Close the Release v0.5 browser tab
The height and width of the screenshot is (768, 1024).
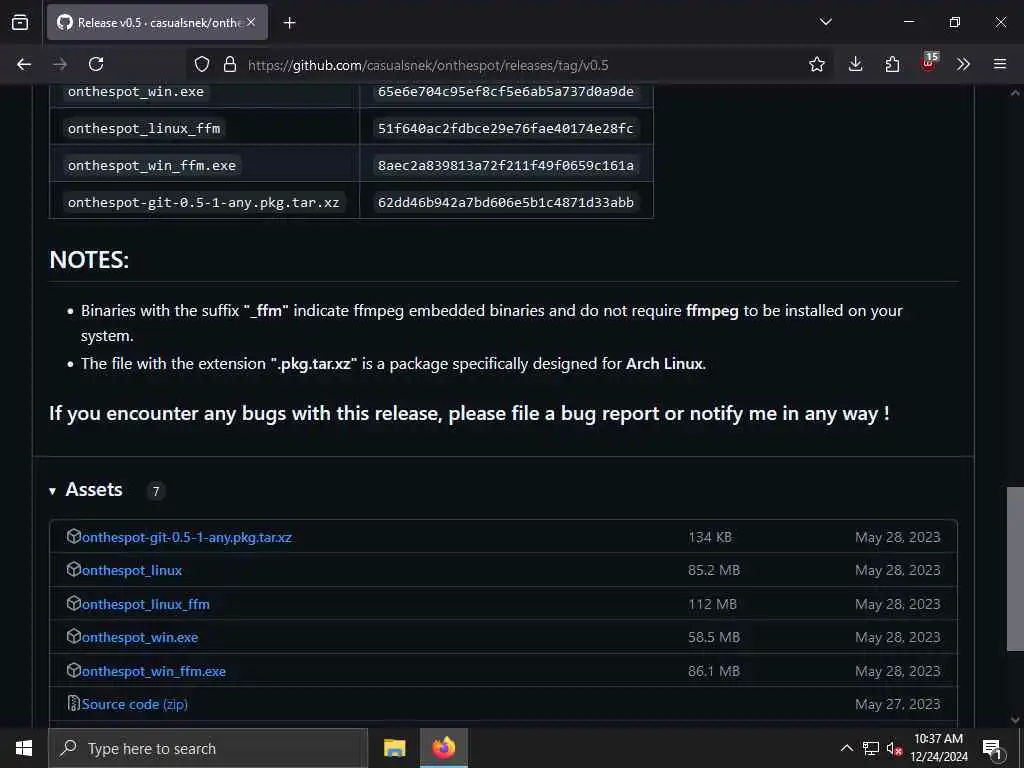(x=251, y=22)
